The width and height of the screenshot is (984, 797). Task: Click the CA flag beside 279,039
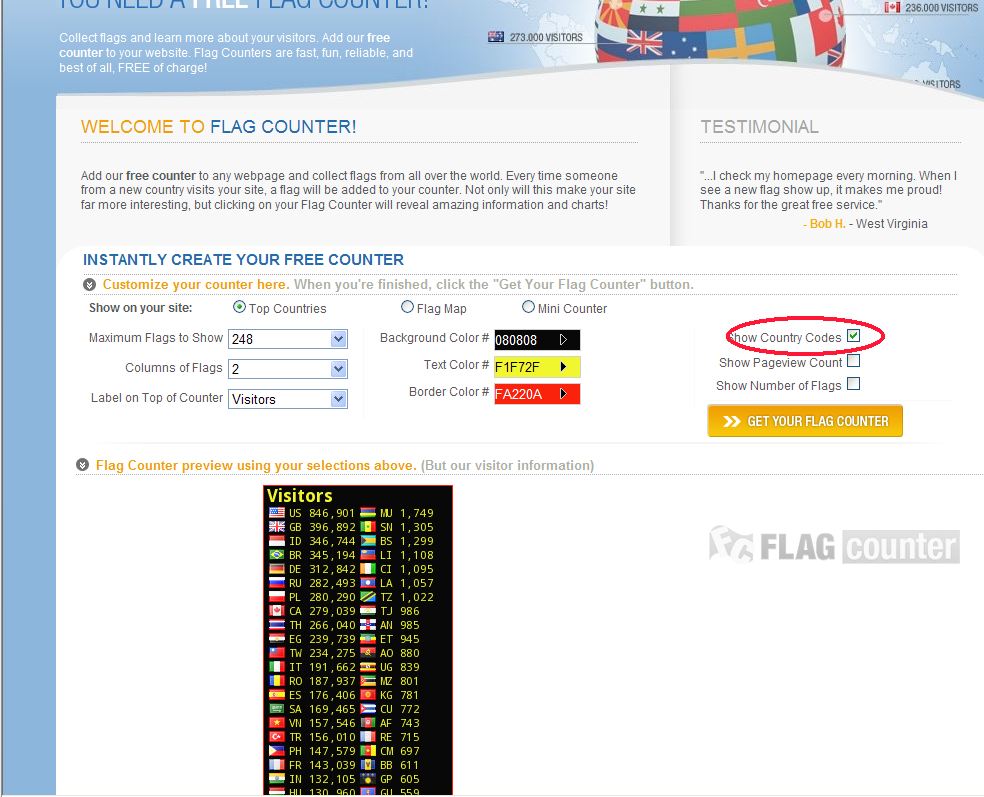[x=277, y=611]
